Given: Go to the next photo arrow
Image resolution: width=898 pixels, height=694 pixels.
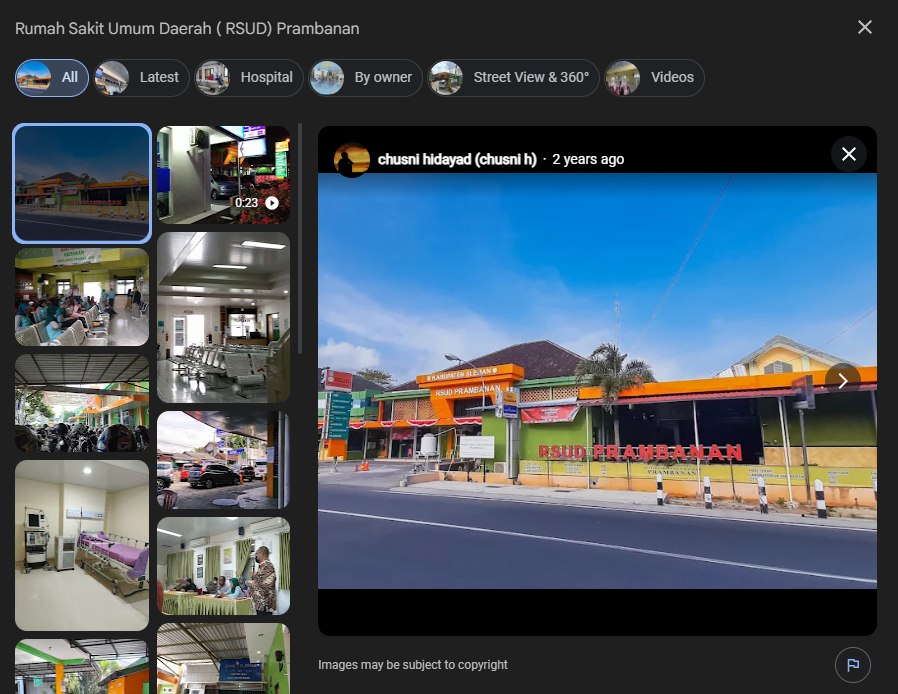Looking at the screenshot, I should click(842, 381).
